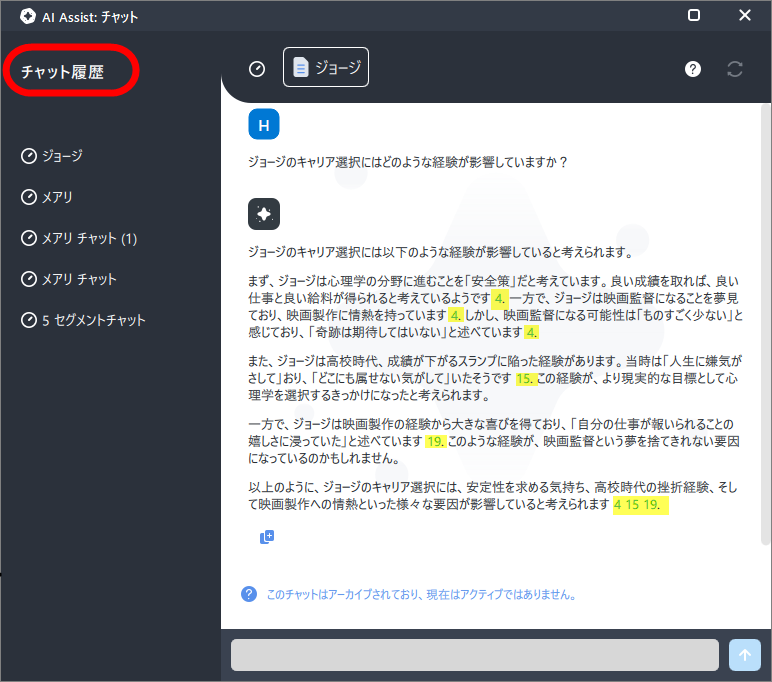
Task: Click the AI assistant sparkle avatar
Action: tap(264, 214)
